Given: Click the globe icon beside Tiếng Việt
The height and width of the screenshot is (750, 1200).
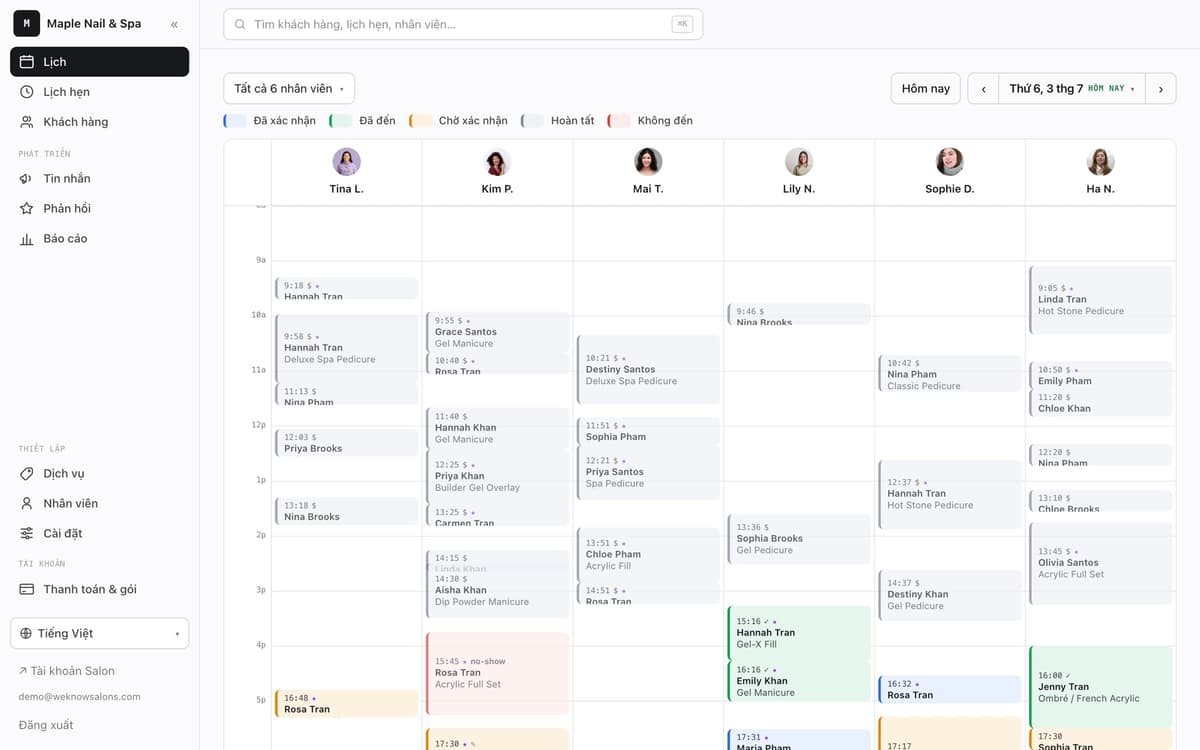Looking at the screenshot, I should (x=26, y=634).
